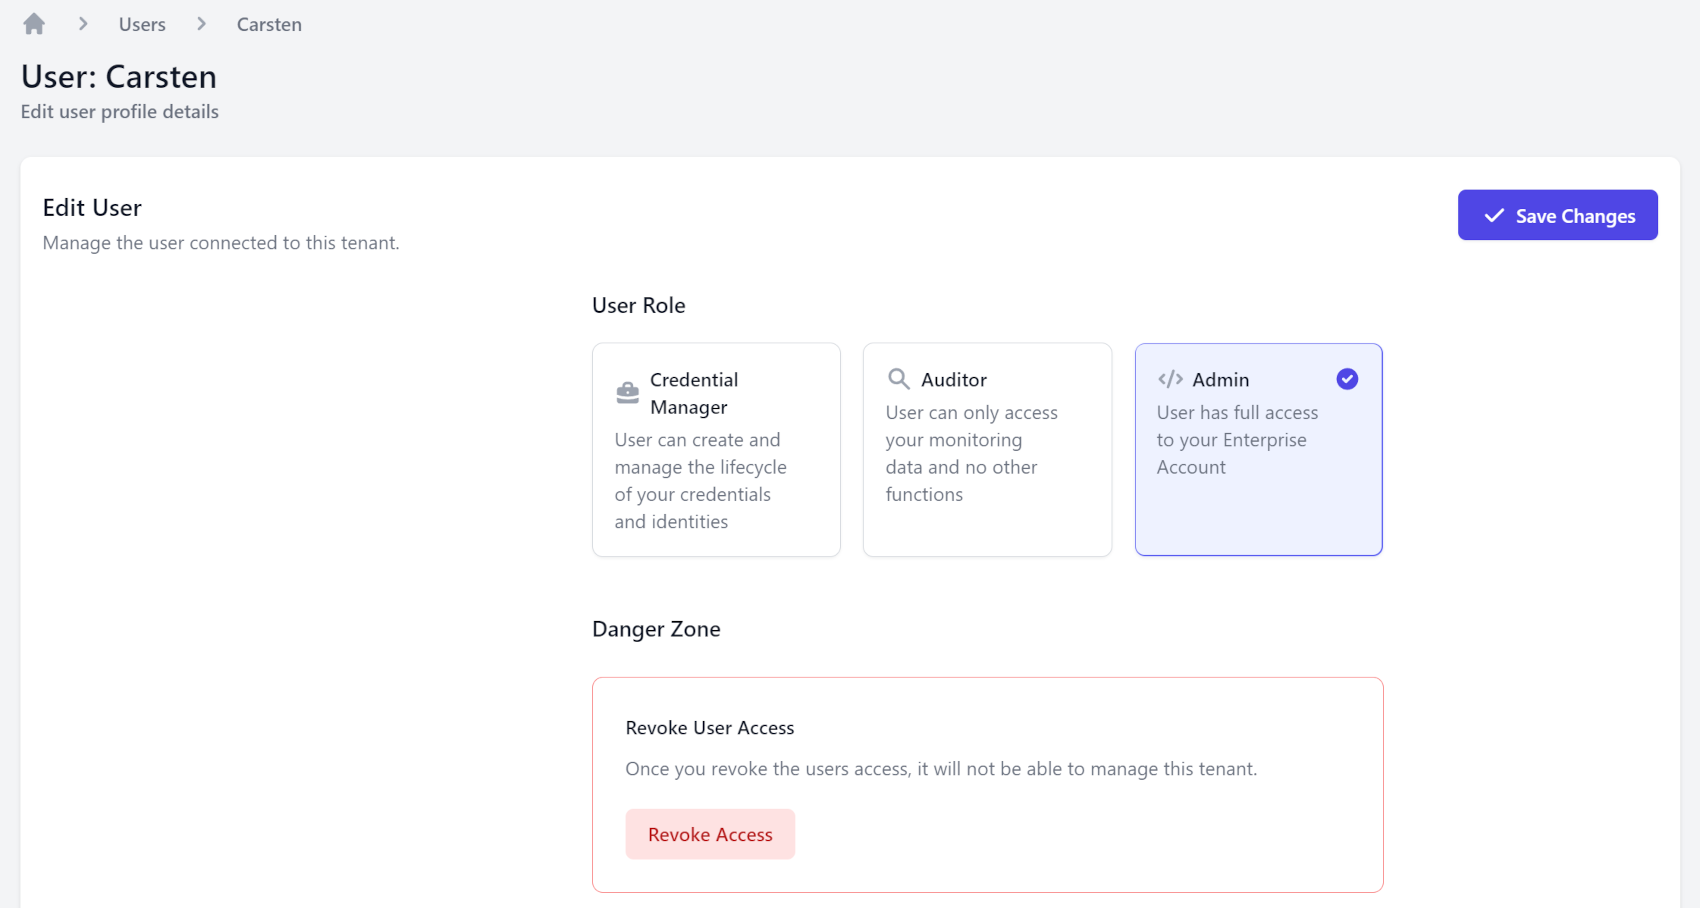Screen dimensions: 1700x908
Task: Select the Credential Manager role
Action: pyautogui.click(x=716, y=450)
